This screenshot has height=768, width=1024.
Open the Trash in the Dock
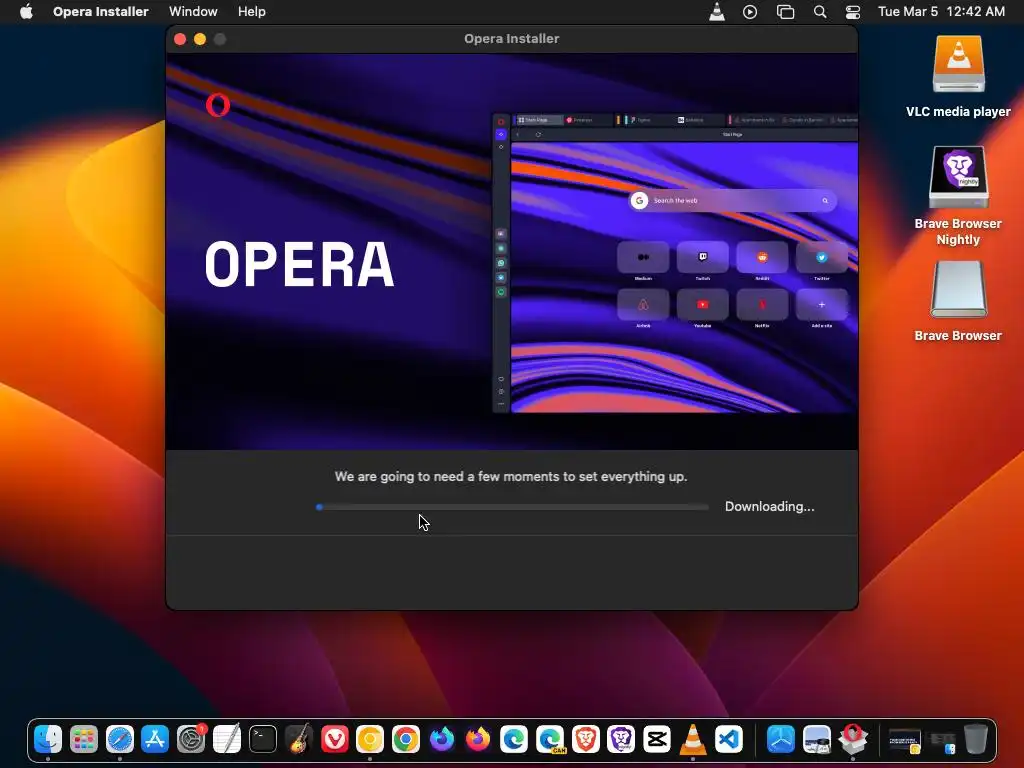(x=976, y=739)
